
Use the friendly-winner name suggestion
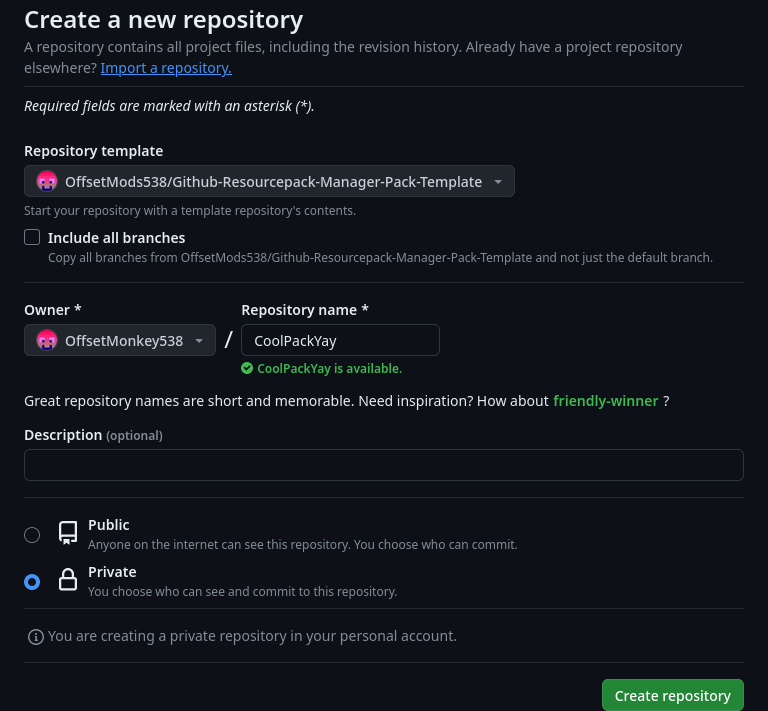coord(605,401)
